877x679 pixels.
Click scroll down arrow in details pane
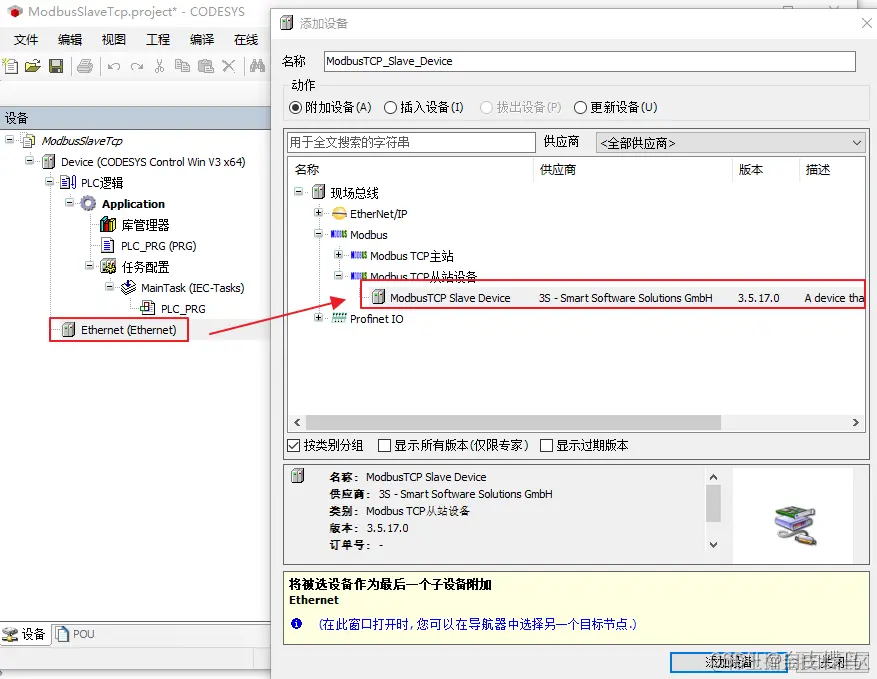713,544
